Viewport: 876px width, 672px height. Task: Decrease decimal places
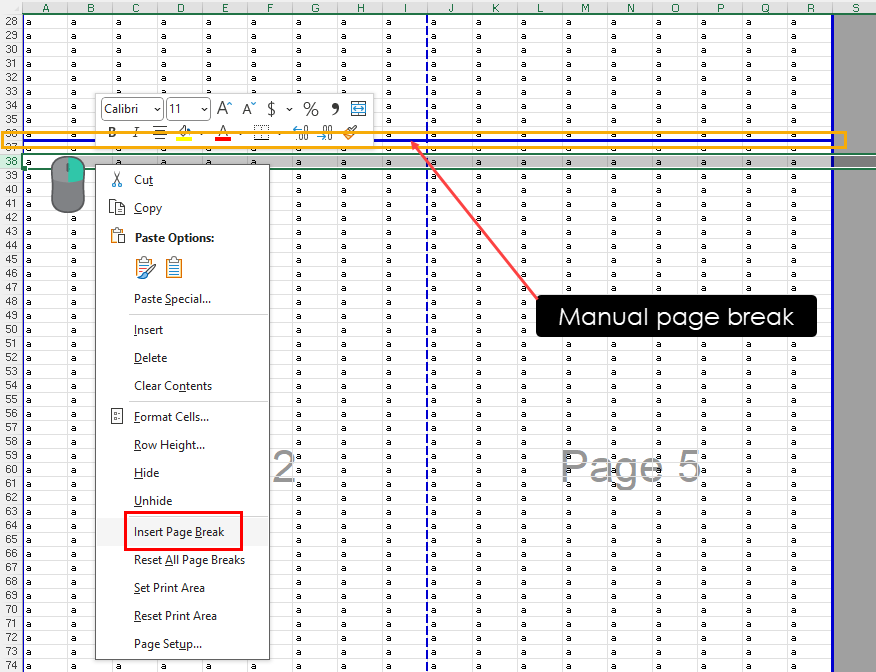coord(325,133)
